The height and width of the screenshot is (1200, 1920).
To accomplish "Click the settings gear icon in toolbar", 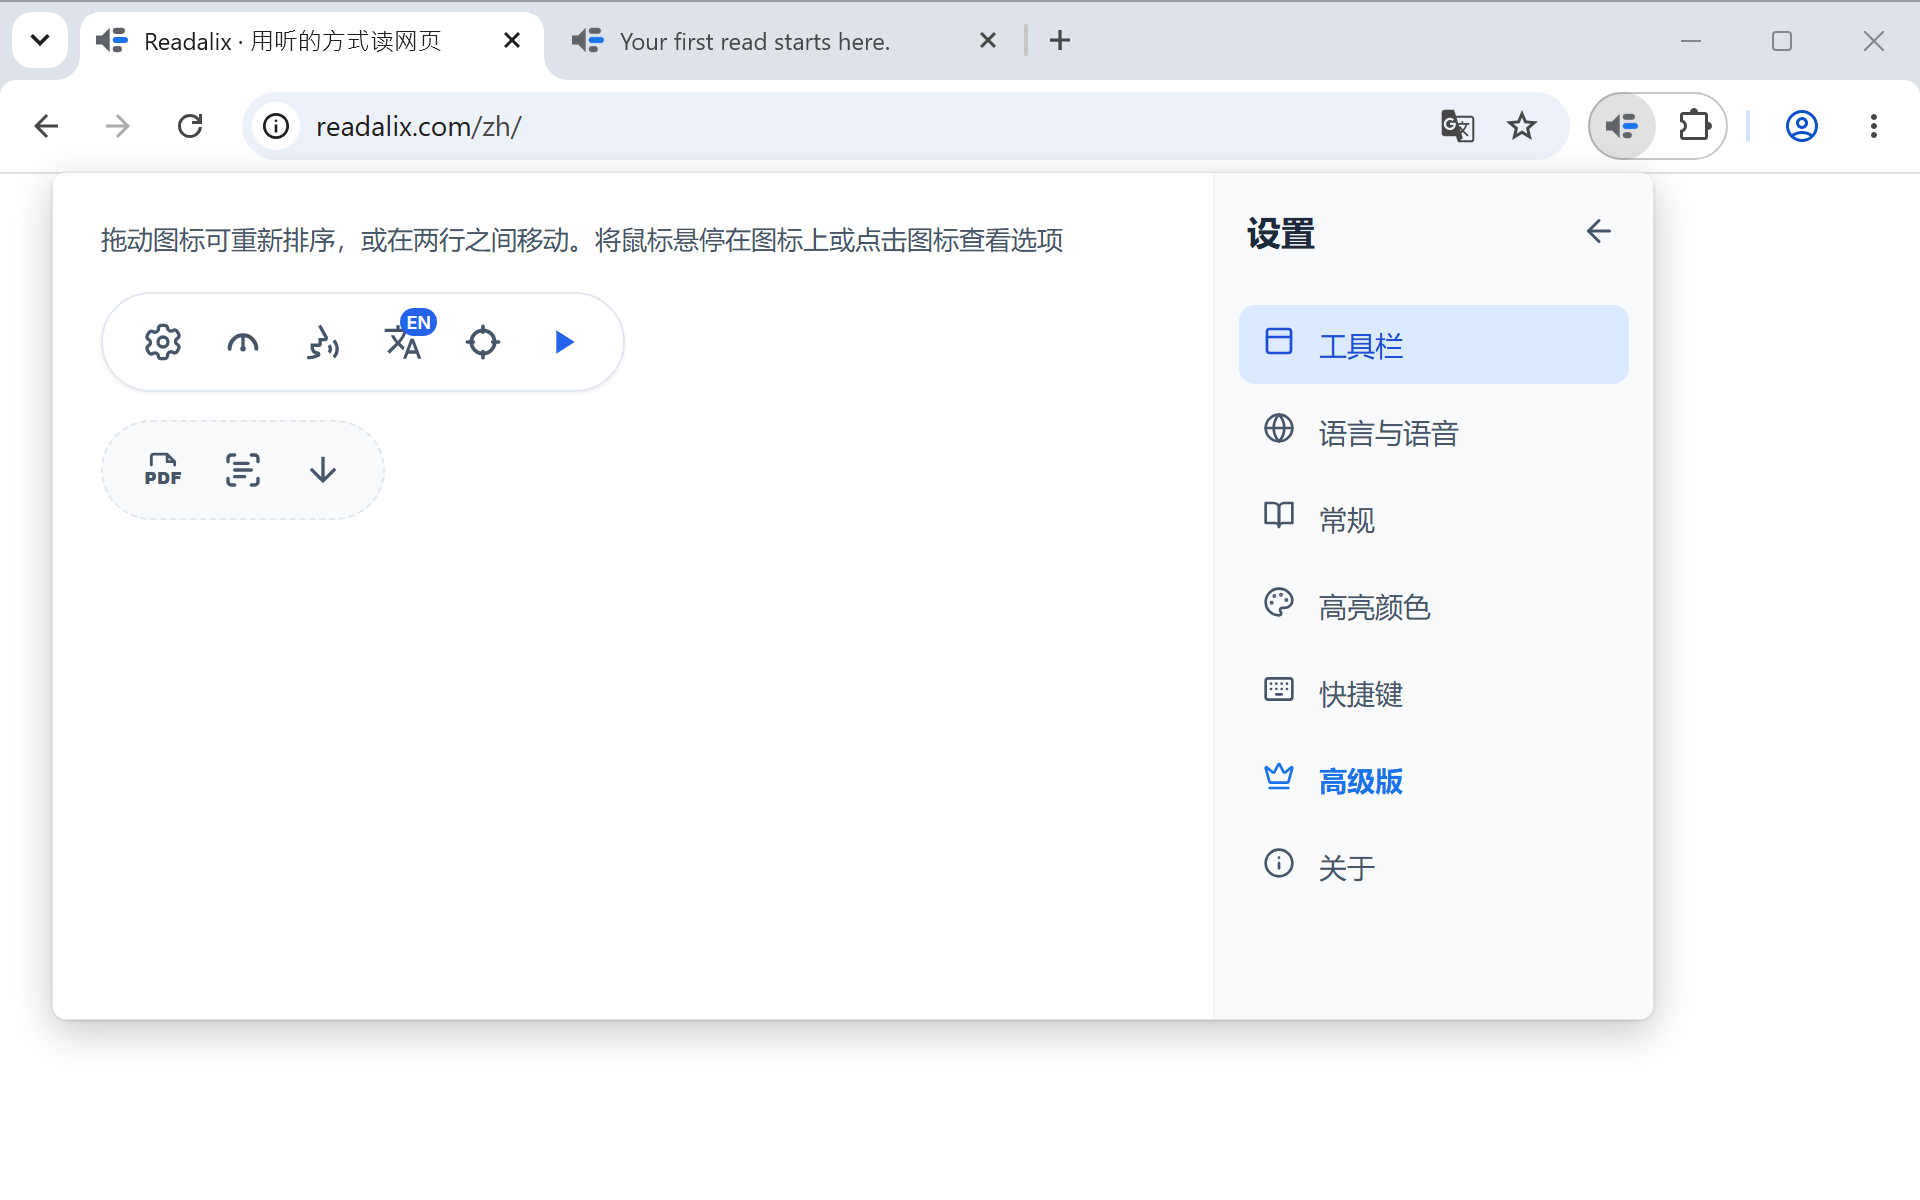I will tap(162, 343).
